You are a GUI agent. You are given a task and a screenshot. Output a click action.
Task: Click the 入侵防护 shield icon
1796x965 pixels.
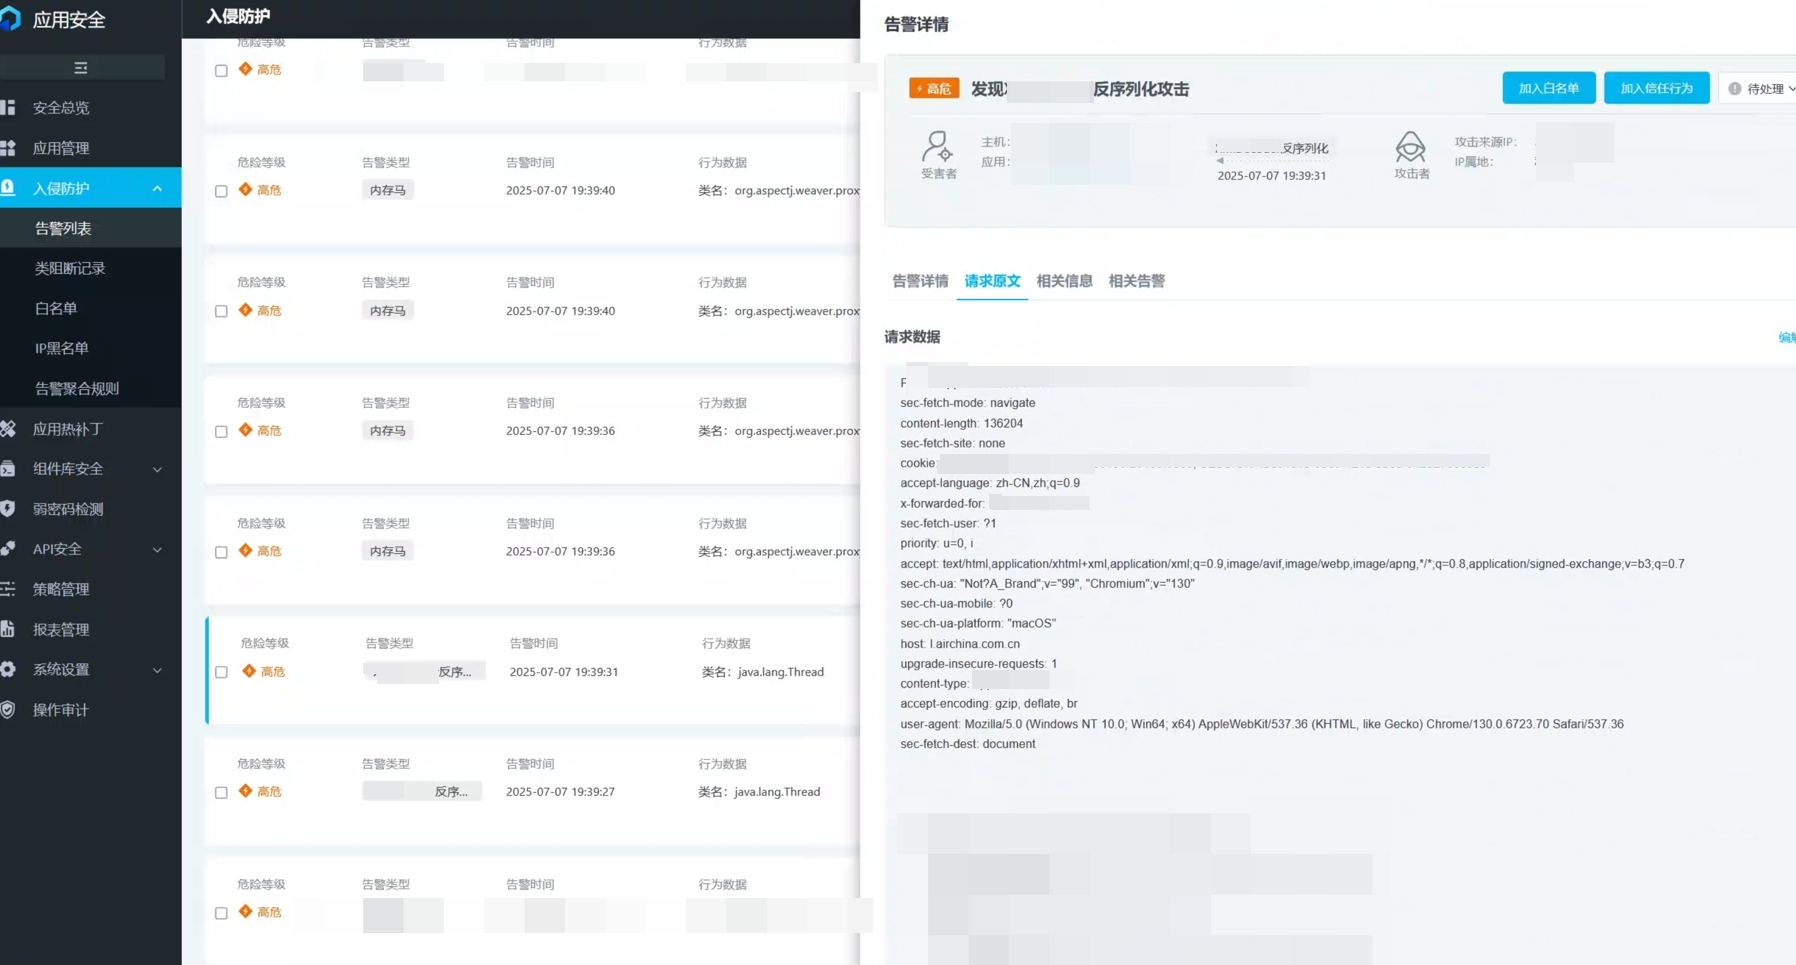point(8,188)
